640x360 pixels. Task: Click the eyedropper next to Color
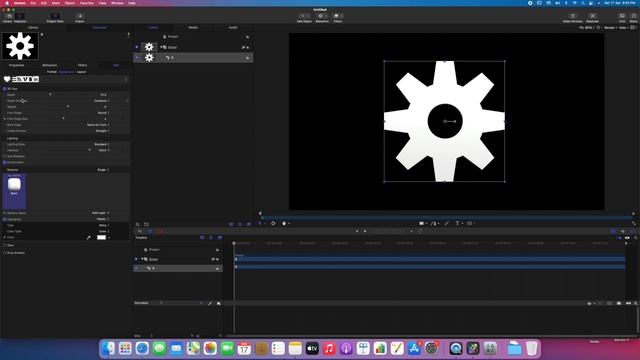pos(89,237)
